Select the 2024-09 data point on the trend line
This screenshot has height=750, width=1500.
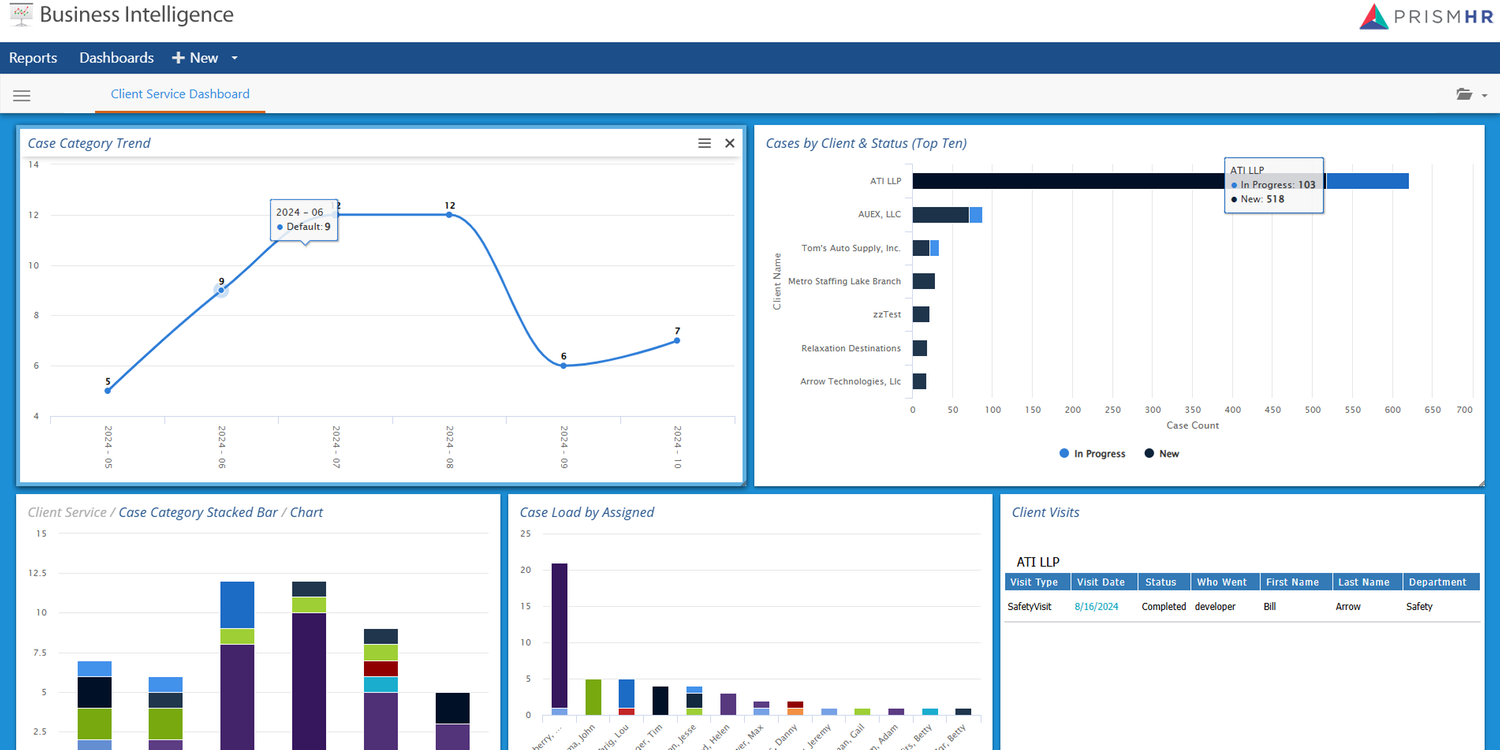coord(563,366)
